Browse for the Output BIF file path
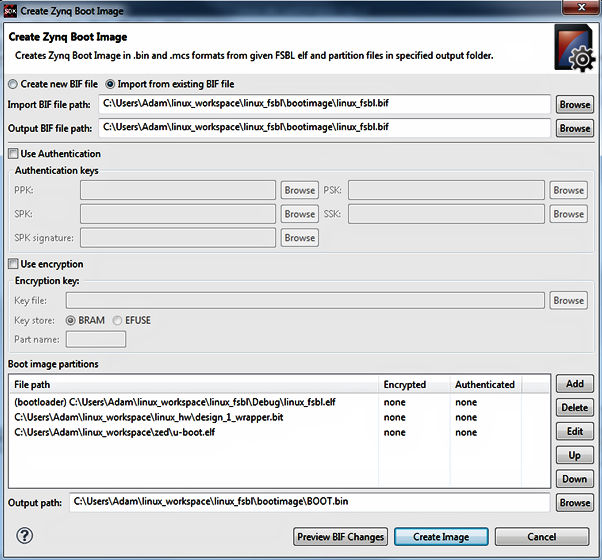This screenshot has width=602, height=560. tap(575, 128)
